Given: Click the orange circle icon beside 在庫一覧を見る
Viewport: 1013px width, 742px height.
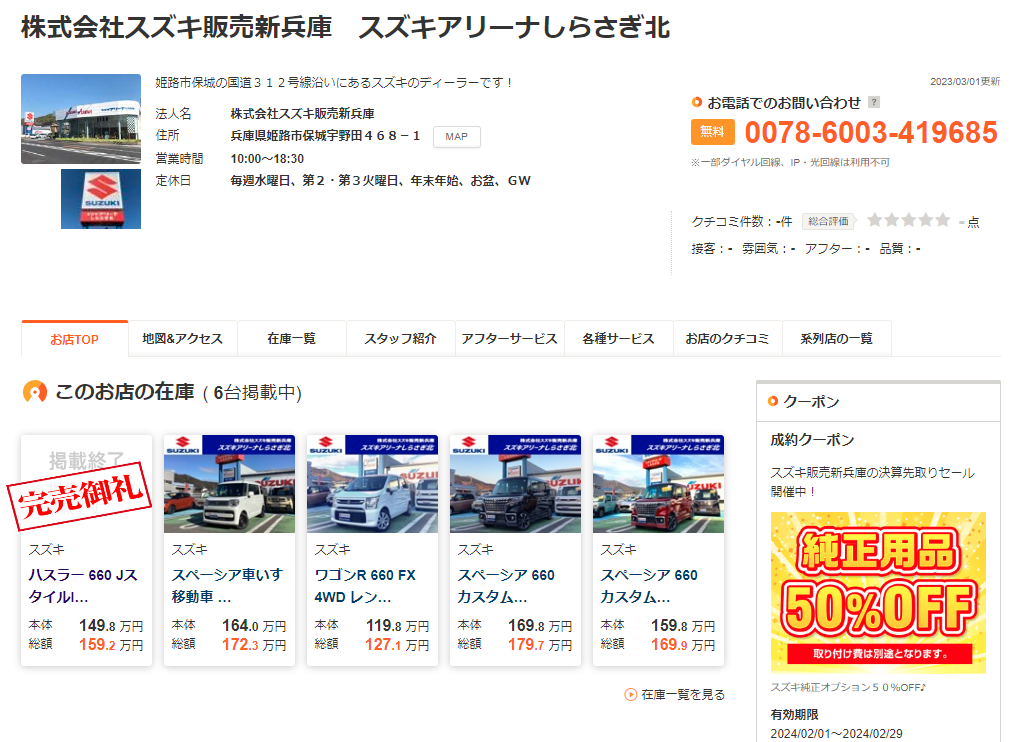Looking at the screenshot, I should click(x=631, y=694).
